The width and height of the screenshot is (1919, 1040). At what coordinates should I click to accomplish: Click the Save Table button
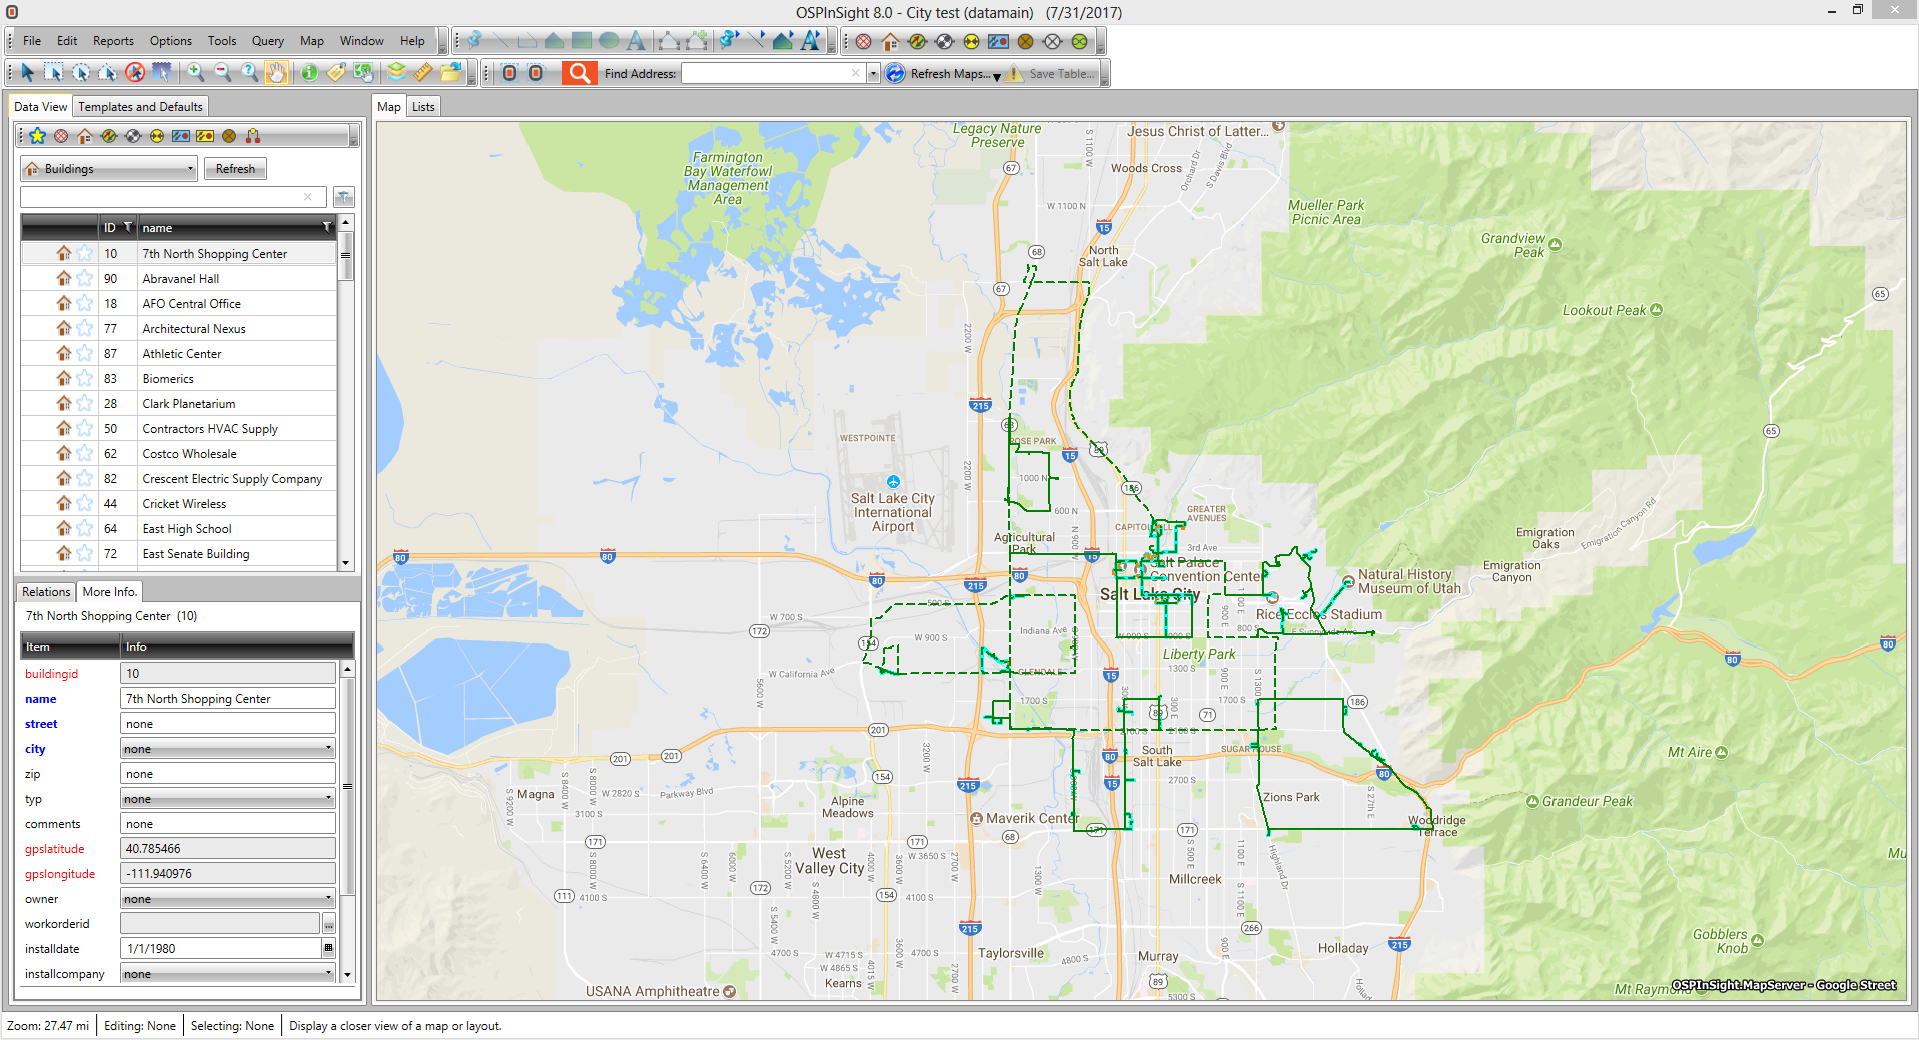1052,74
